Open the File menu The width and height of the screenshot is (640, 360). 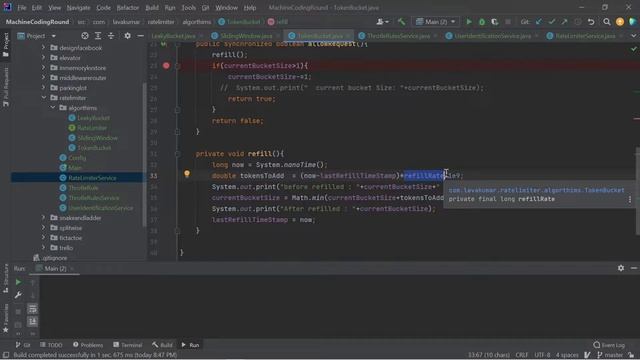[x=22, y=8]
